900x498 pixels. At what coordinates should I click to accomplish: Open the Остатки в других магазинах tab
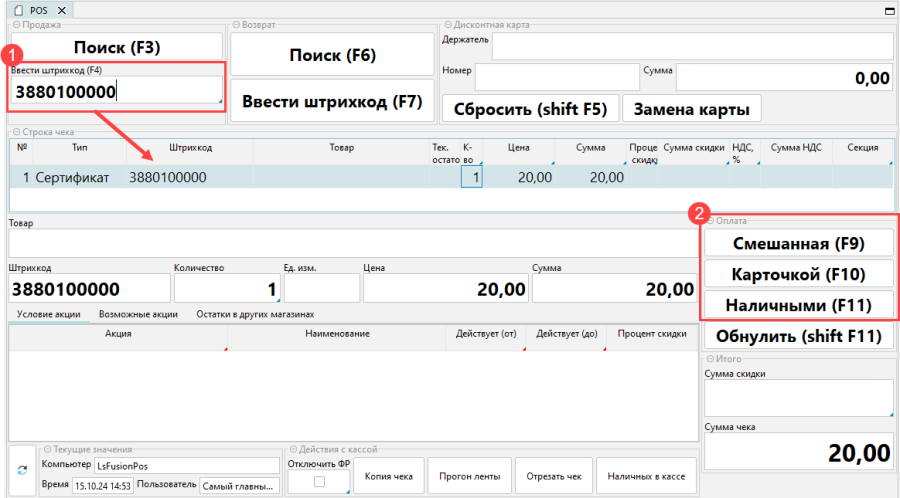pyautogui.click(x=254, y=313)
